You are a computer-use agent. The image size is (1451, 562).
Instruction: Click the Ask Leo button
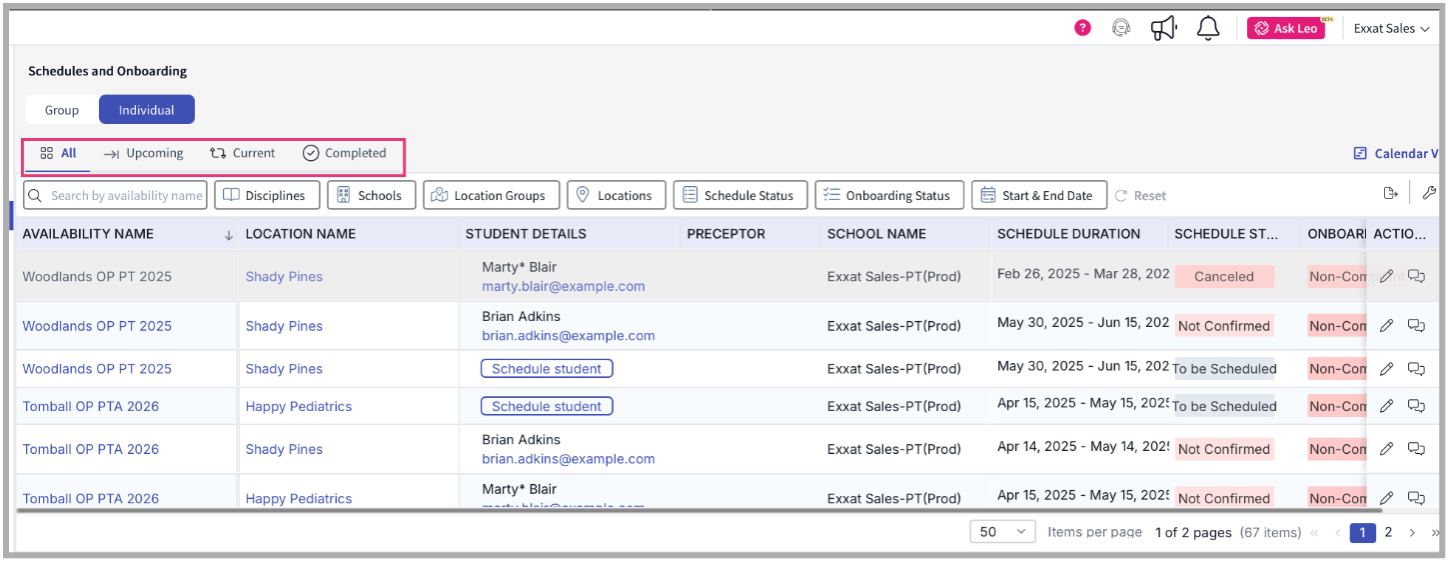pos(1286,29)
